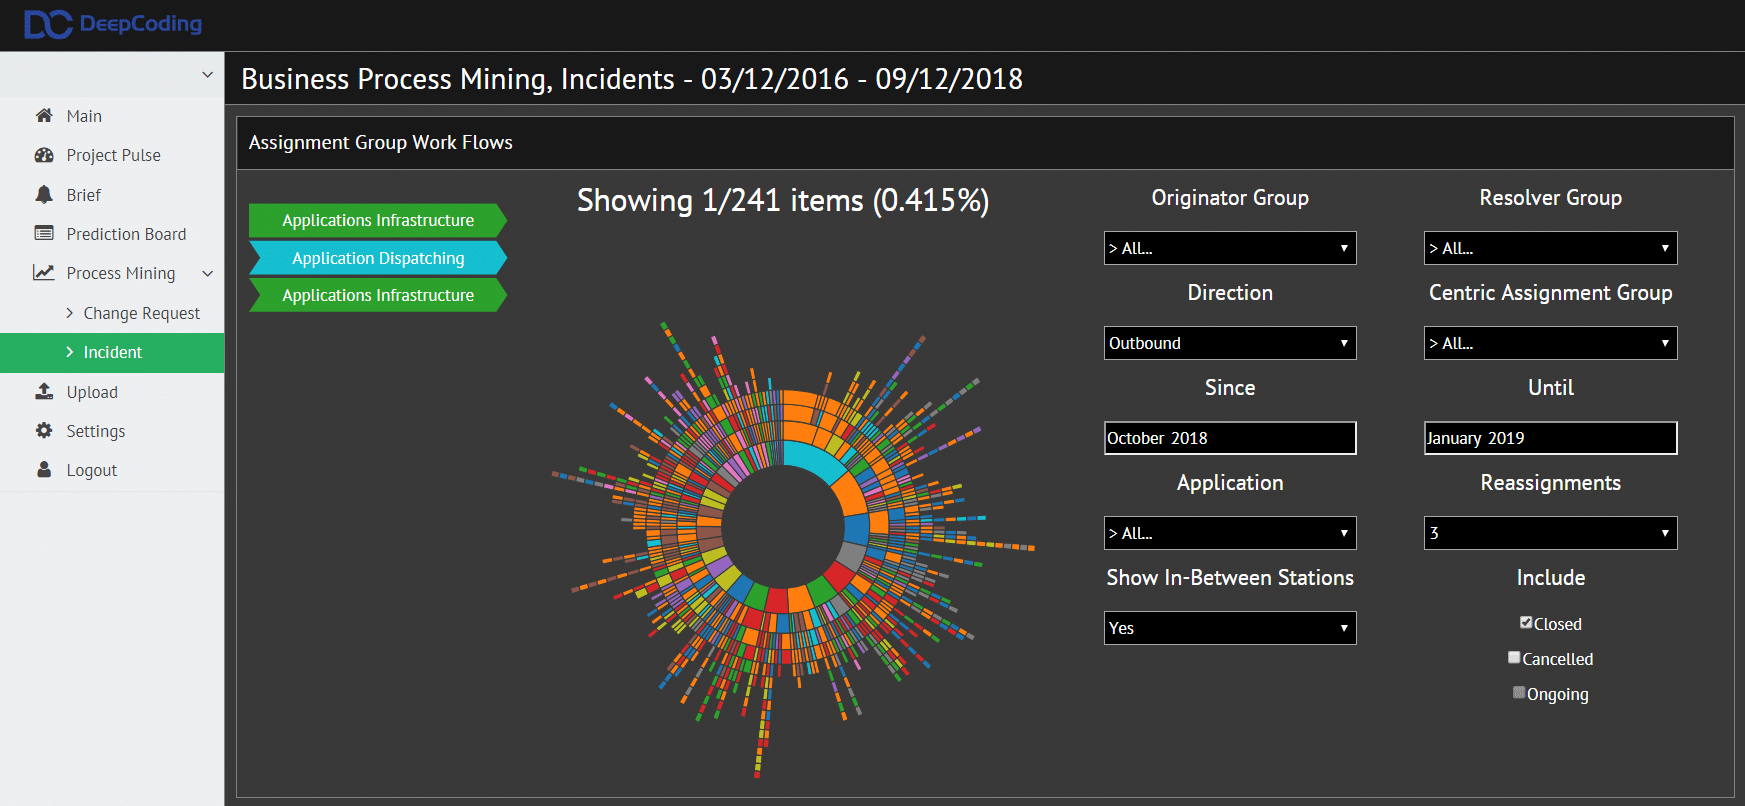
Task: Click the Logout user icon
Action: (44, 470)
